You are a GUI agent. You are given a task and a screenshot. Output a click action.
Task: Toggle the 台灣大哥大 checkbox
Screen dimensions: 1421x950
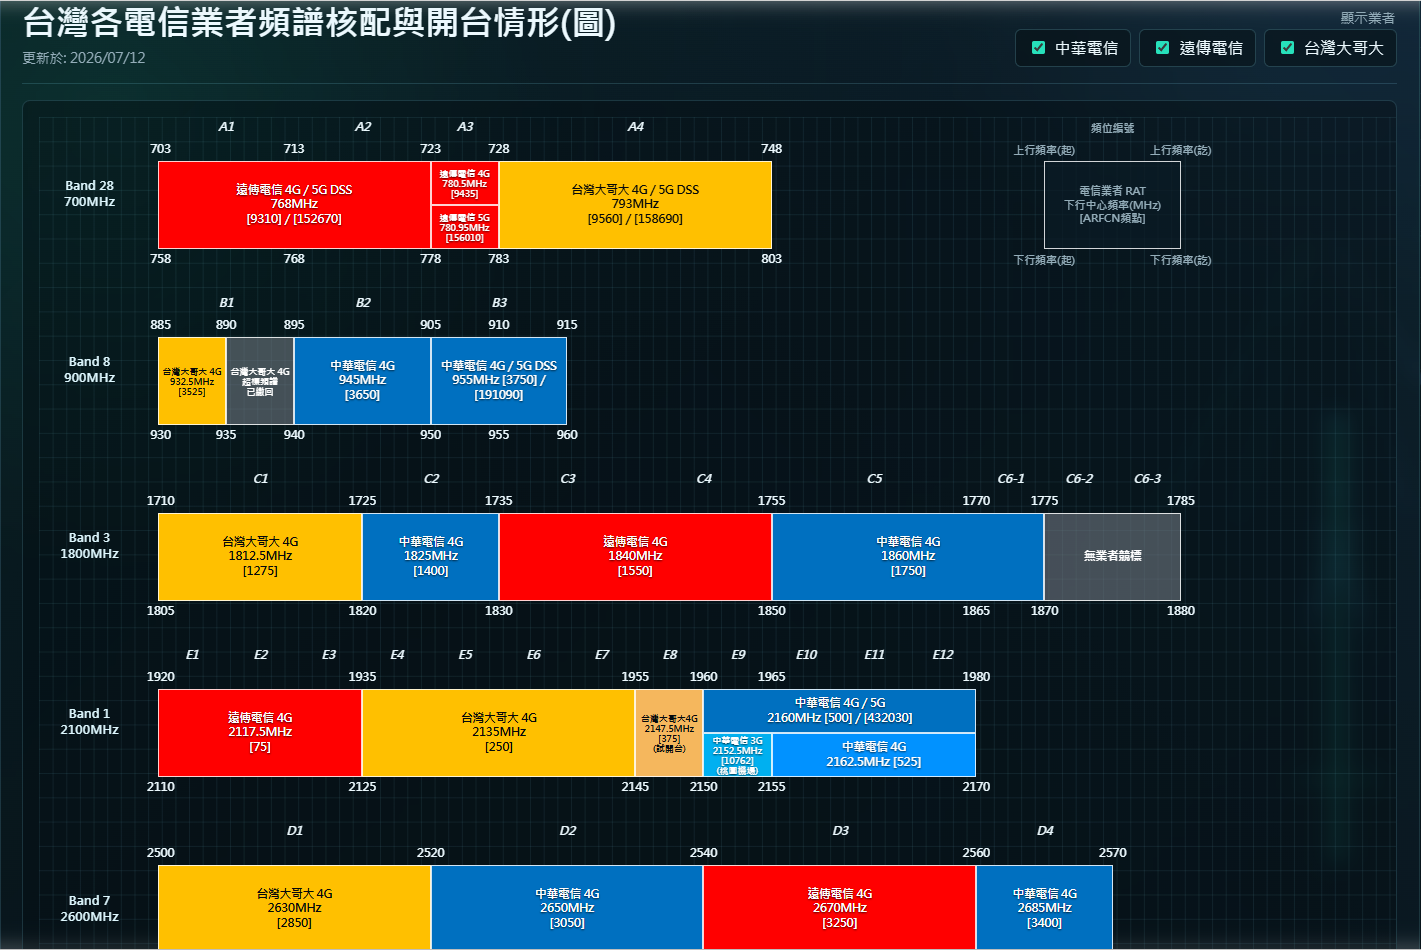1287,48
